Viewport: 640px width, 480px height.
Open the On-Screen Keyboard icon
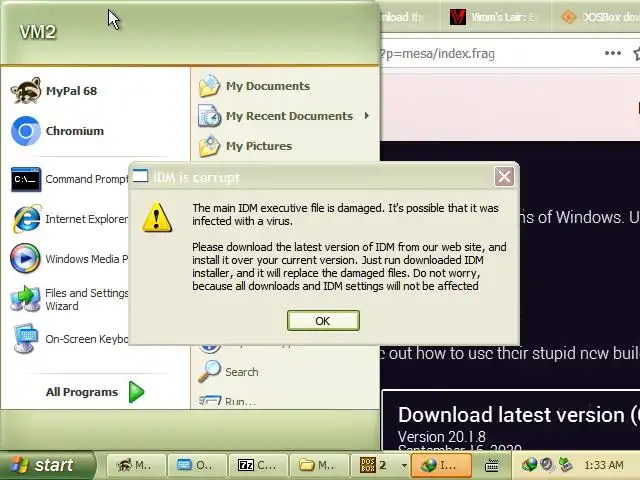25,338
